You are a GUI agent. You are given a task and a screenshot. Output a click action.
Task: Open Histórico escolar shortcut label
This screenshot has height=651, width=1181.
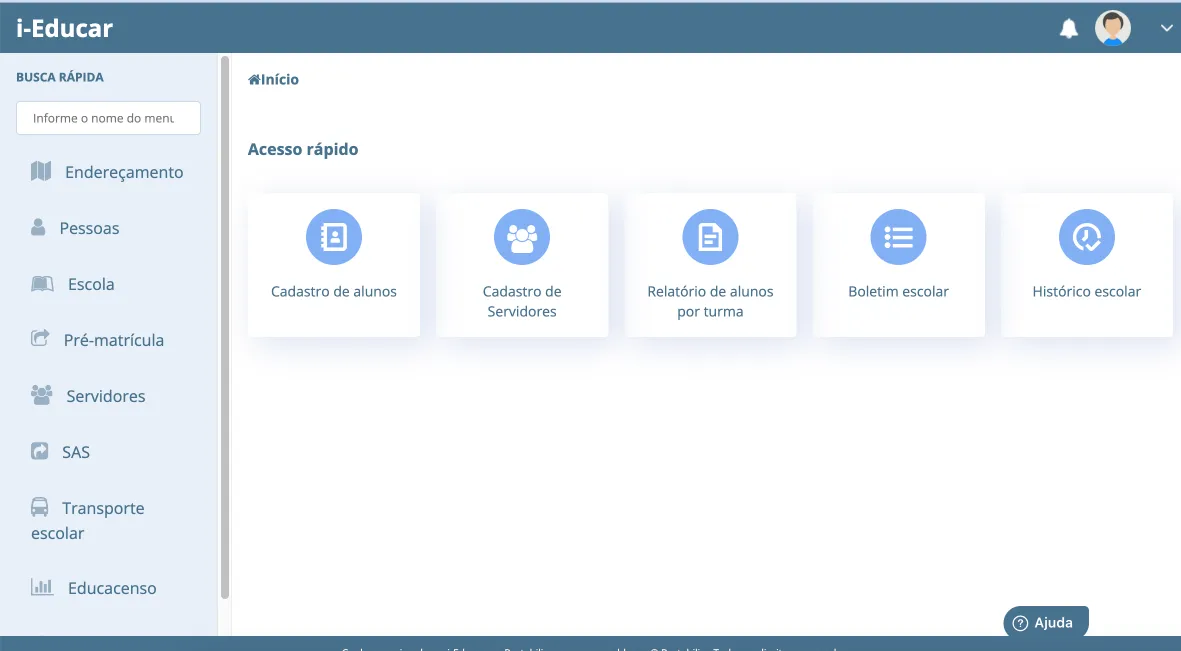pos(1087,292)
